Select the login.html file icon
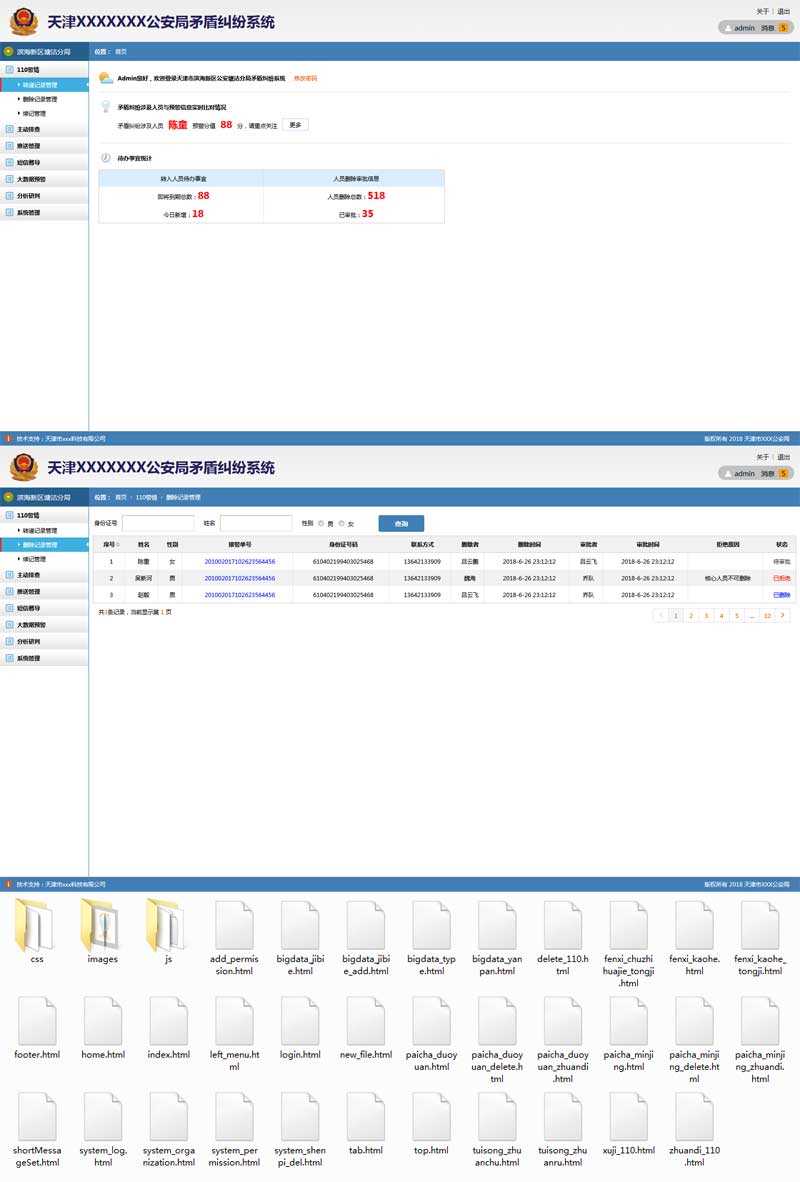This screenshot has width=800, height=1182. pos(299,1021)
